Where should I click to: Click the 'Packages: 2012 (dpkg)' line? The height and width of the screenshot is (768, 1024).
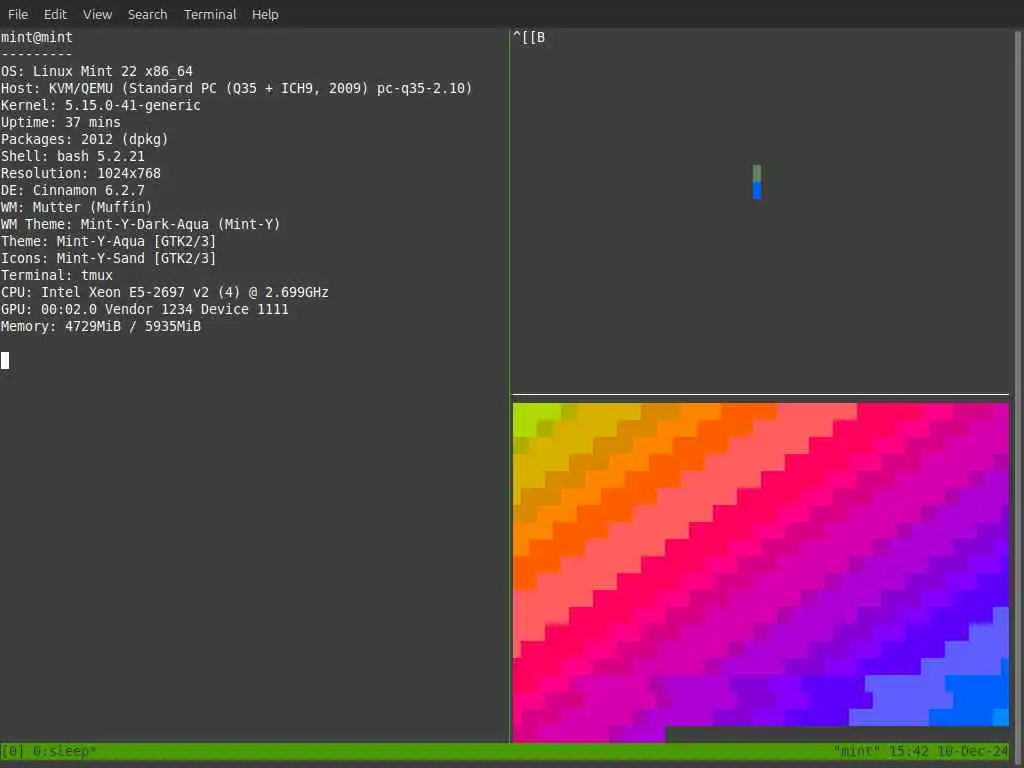(84, 139)
